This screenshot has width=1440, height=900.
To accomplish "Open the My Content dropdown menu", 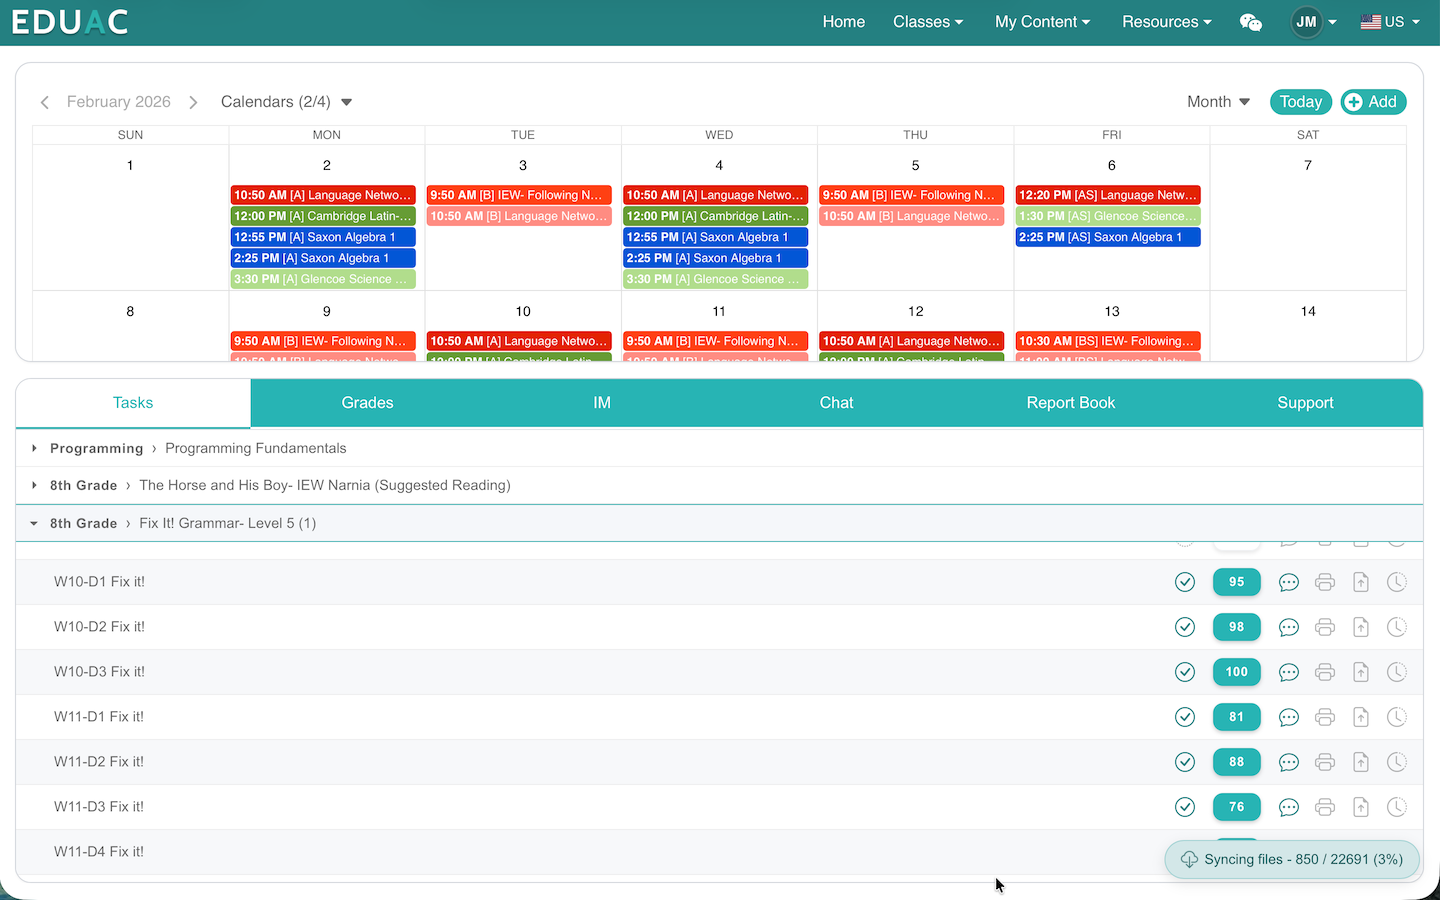I will 1042,22.
